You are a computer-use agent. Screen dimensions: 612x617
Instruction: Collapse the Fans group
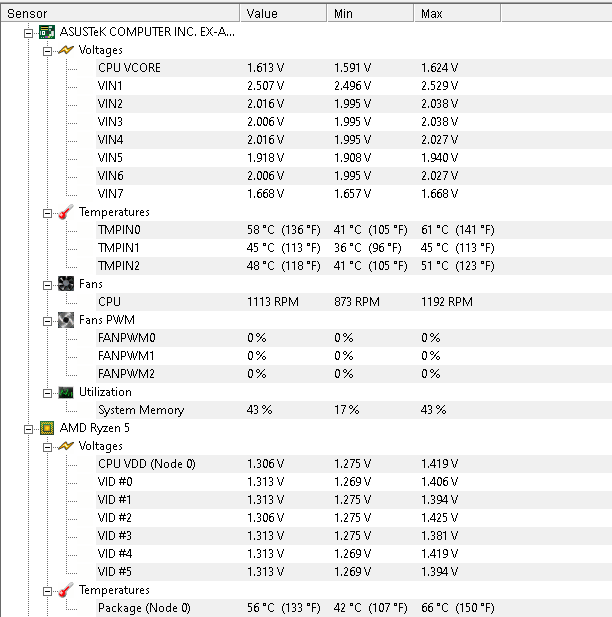click(47, 285)
